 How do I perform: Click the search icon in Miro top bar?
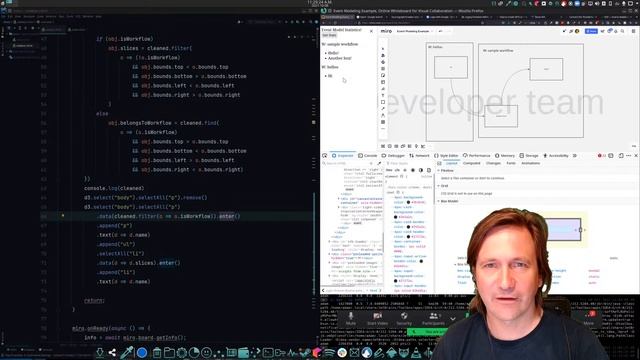(x=622, y=31)
